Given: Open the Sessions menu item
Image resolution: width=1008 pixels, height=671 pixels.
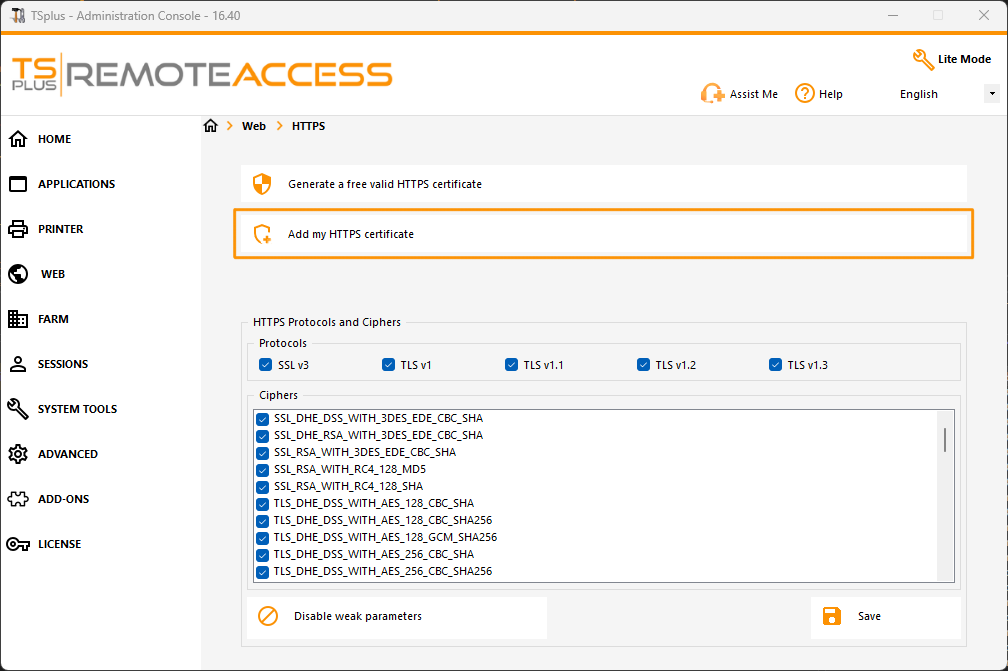Looking at the screenshot, I should pos(62,364).
